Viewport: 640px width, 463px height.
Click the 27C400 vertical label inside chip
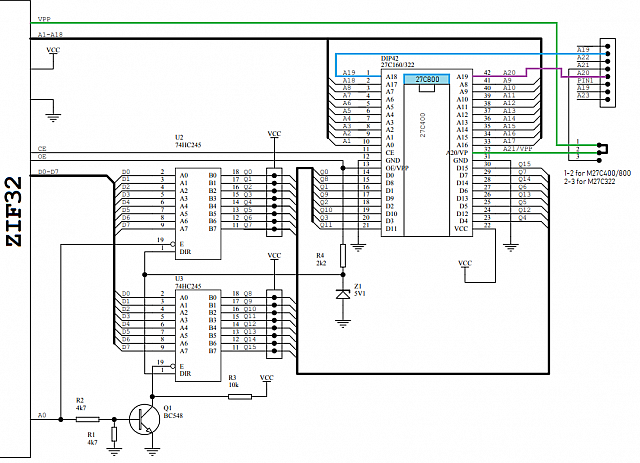pos(422,125)
